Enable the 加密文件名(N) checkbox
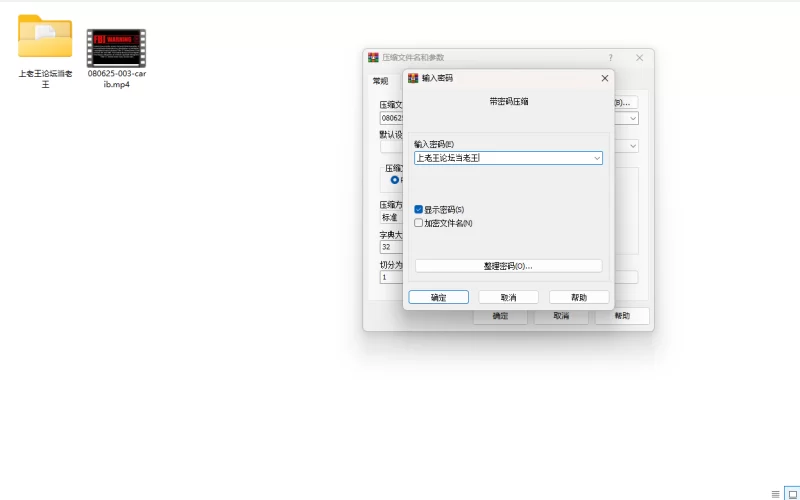This screenshot has width=800, height=500. (x=418, y=223)
